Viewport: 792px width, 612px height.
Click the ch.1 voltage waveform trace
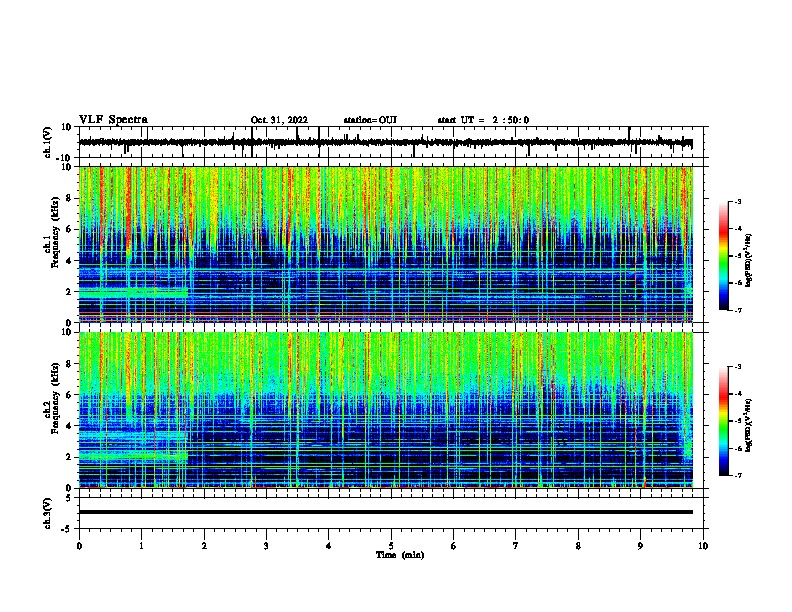[385, 143]
